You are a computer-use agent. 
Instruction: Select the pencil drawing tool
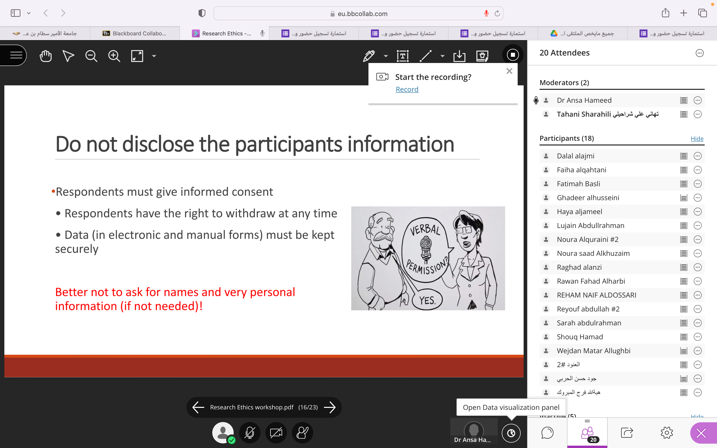click(369, 56)
